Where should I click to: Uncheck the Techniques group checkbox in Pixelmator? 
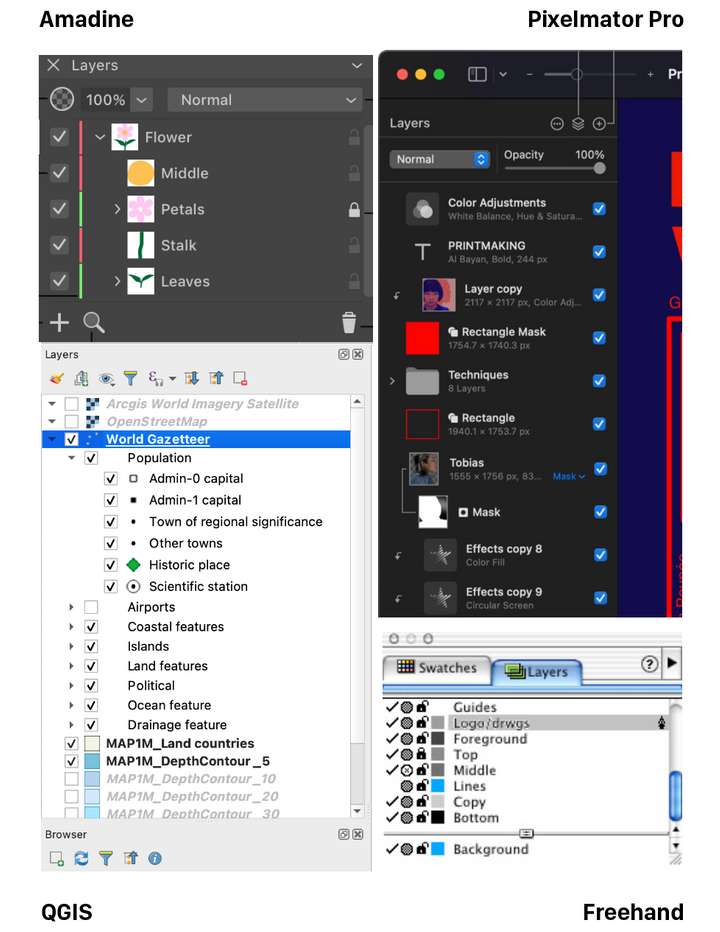coord(599,380)
